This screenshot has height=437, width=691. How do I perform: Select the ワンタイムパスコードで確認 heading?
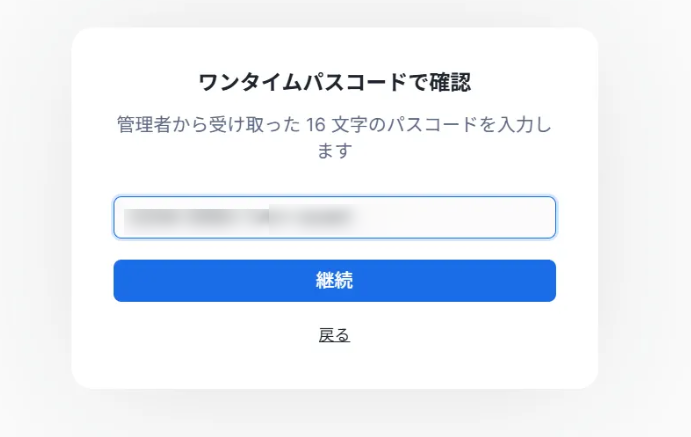334,82
